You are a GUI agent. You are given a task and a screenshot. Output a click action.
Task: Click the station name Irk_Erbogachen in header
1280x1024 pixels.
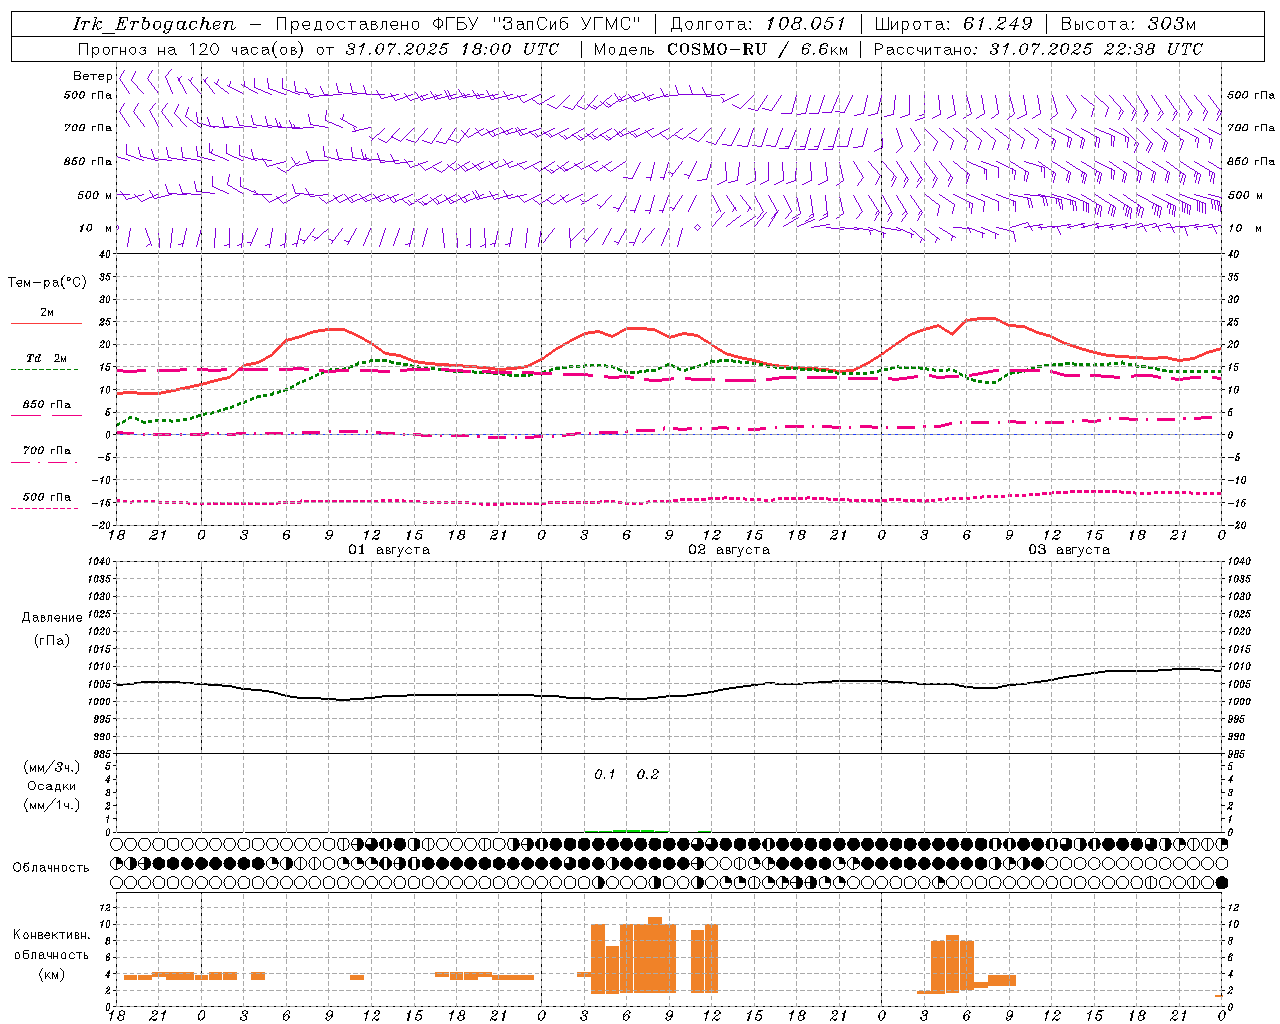coord(154,24)
